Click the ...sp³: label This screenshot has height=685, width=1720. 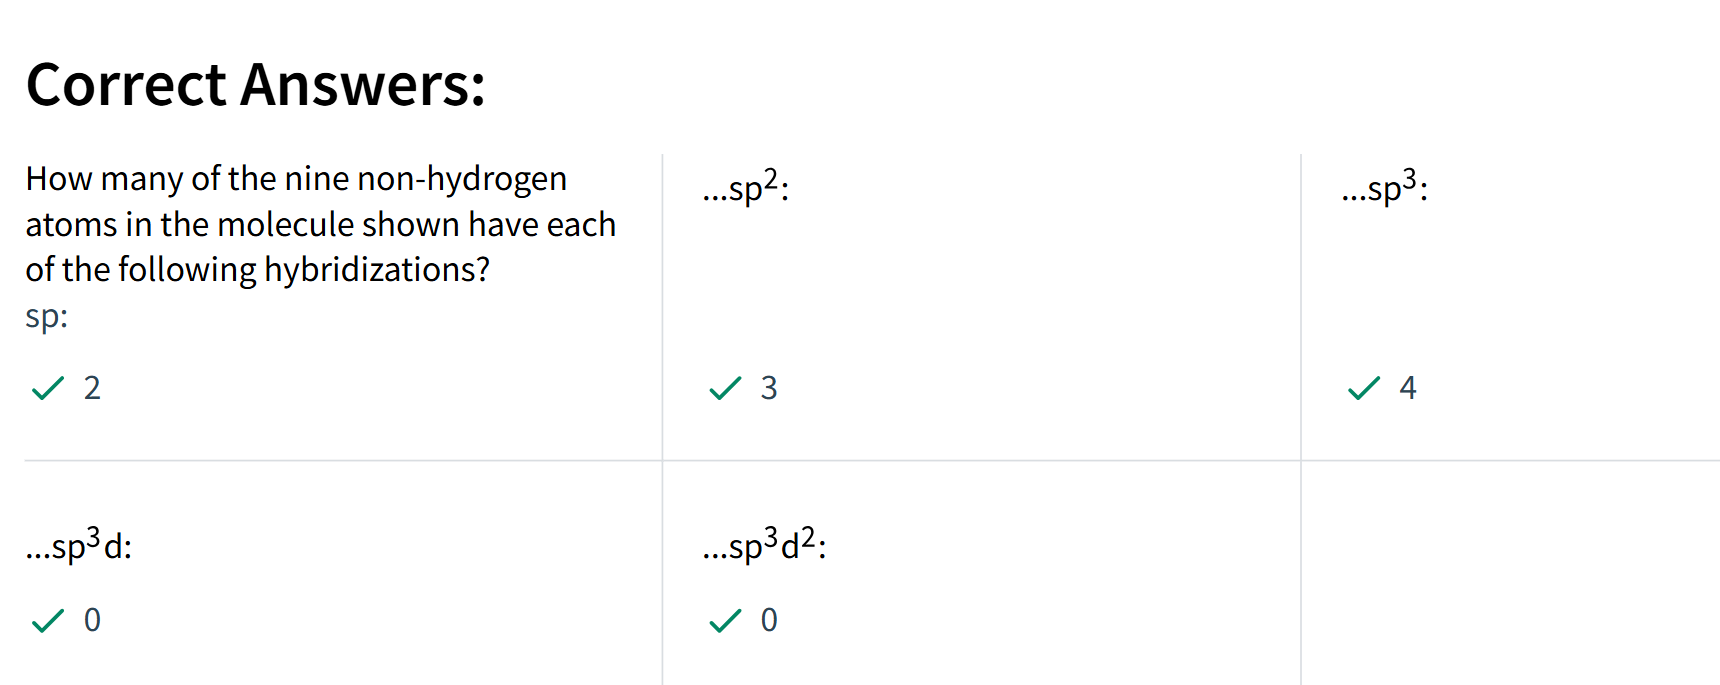tap(1385, 187)
